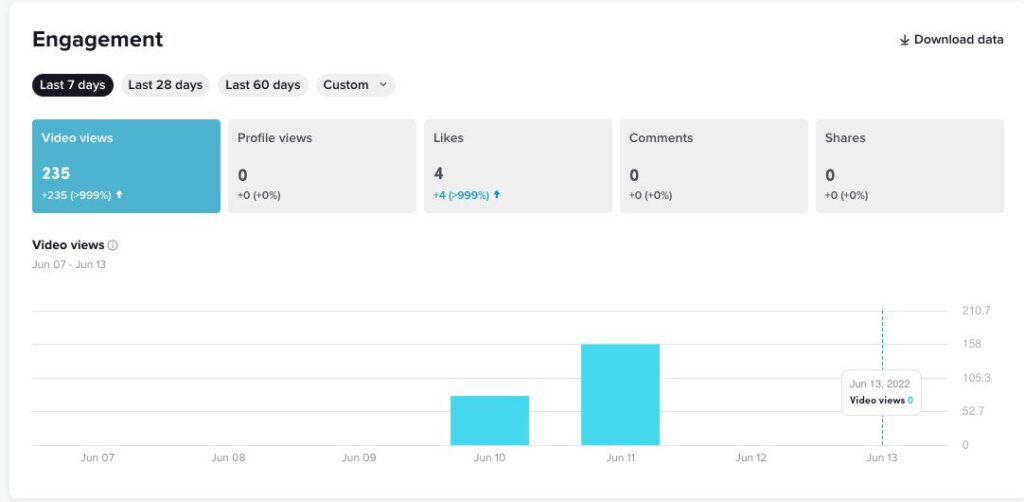Click the up arrow in Likes card
The image size is (1024, 502).
point(497,195)
